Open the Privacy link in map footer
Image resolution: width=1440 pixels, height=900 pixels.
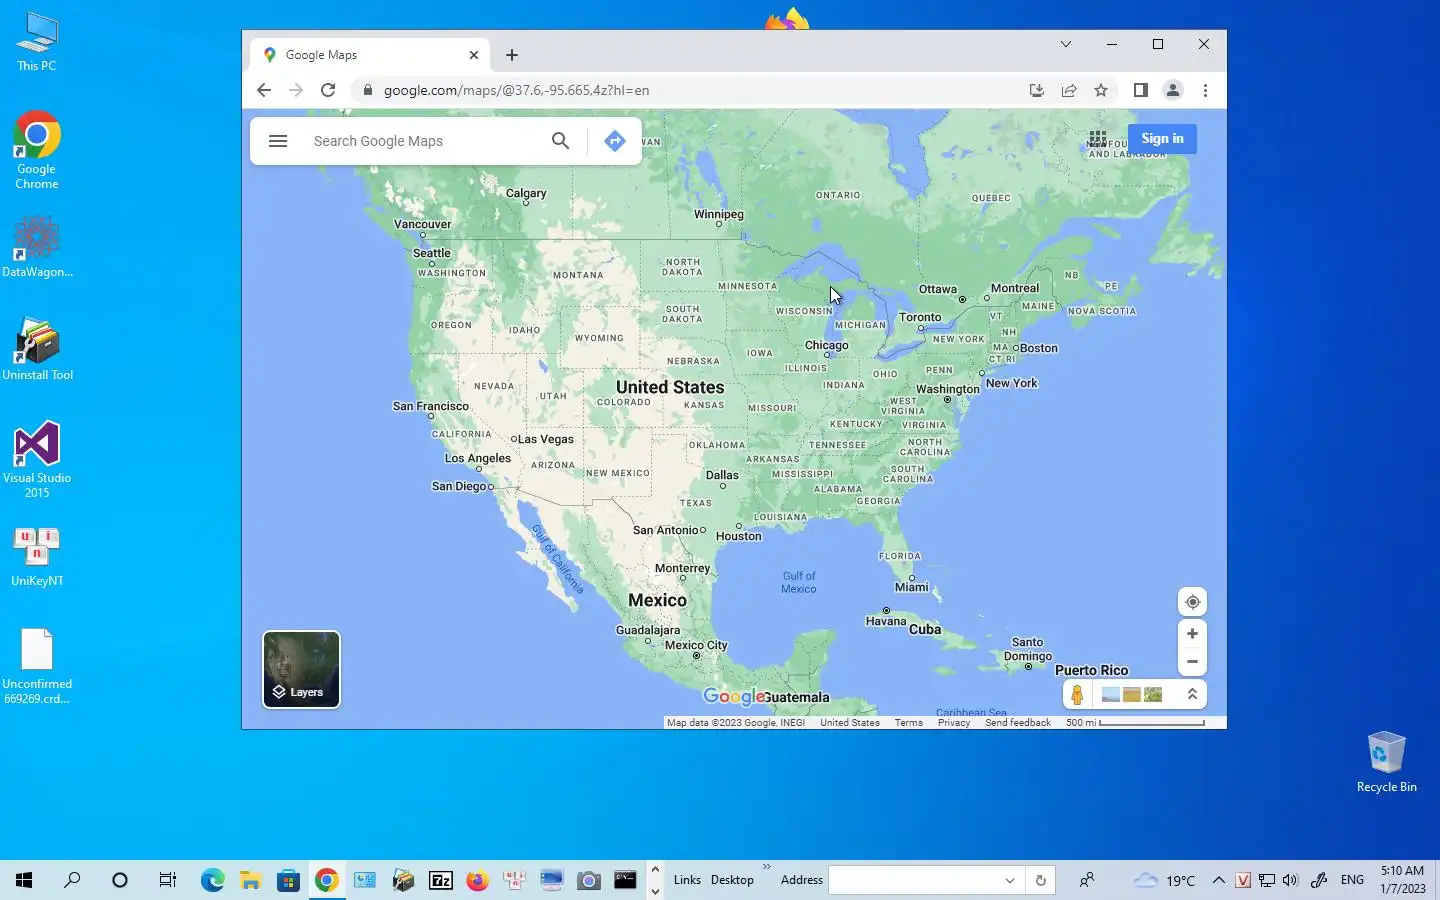(954, 722)
